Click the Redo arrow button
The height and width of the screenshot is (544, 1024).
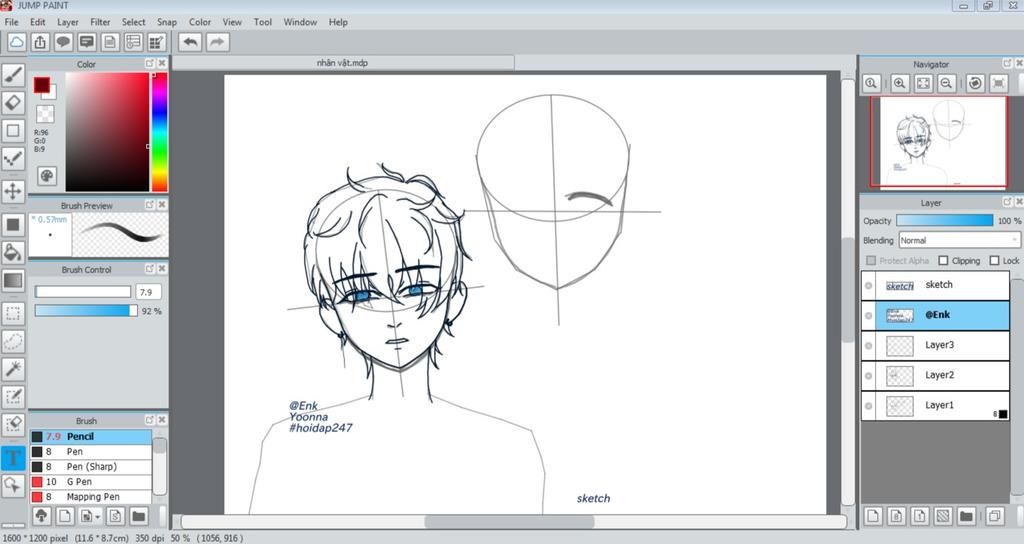coord(217,42)
